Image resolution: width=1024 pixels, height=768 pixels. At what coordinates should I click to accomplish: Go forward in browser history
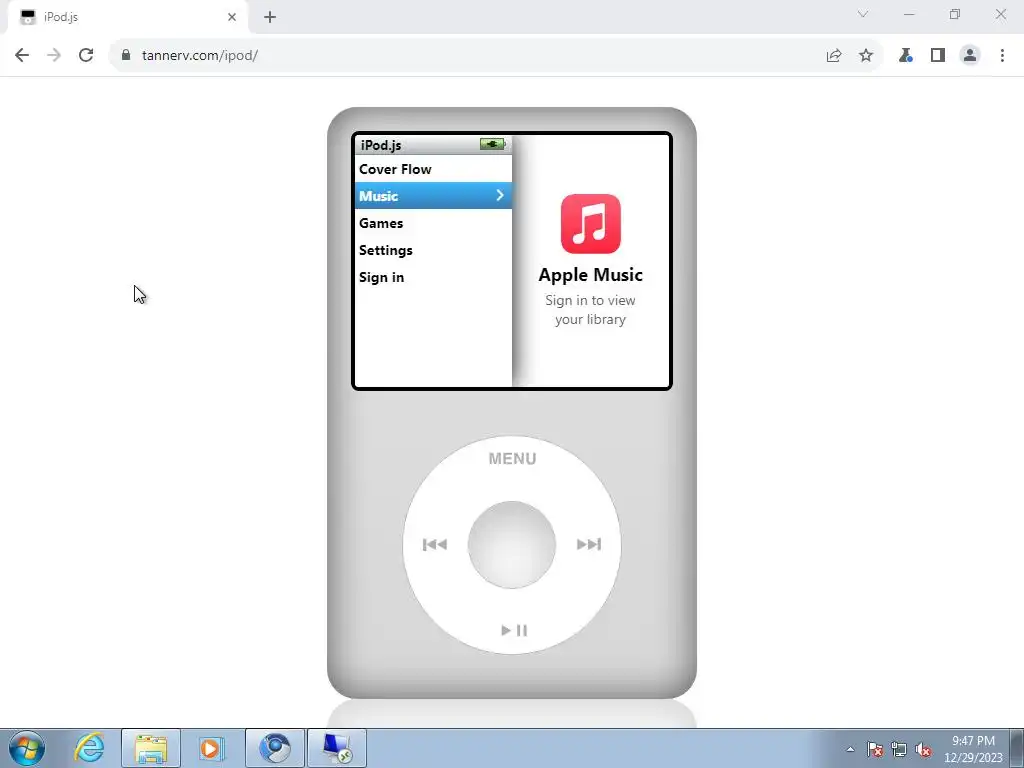(54, 56)
